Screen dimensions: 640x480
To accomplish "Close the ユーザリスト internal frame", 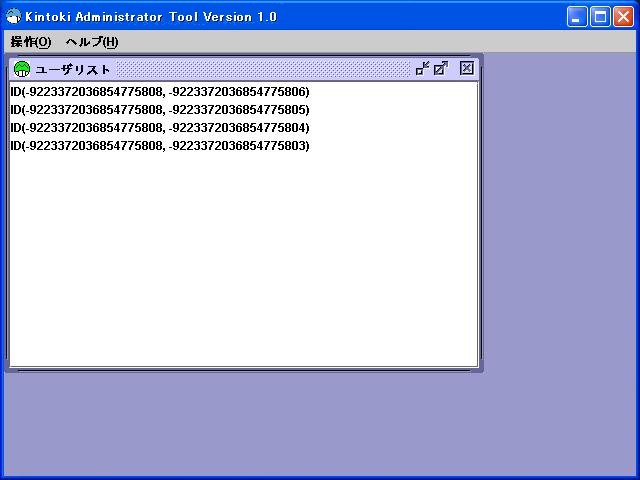I will click(x=467, y=69).
